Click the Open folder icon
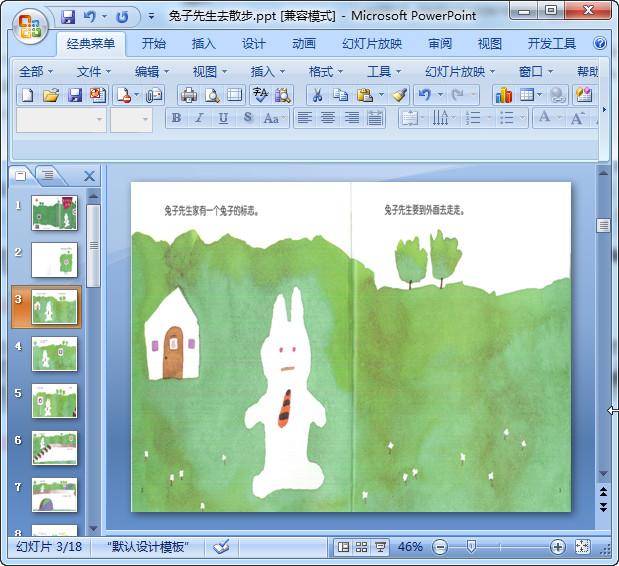 51,95
